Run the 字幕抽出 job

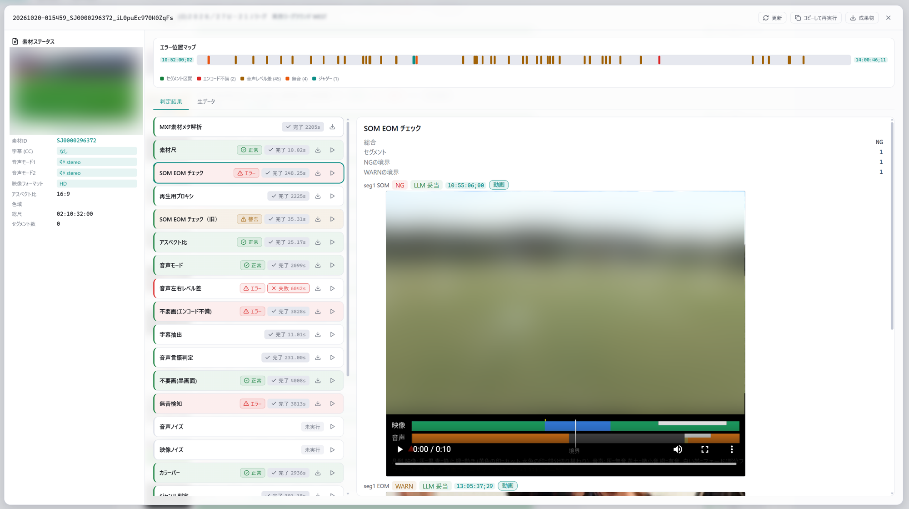click(x=333, y=335)
